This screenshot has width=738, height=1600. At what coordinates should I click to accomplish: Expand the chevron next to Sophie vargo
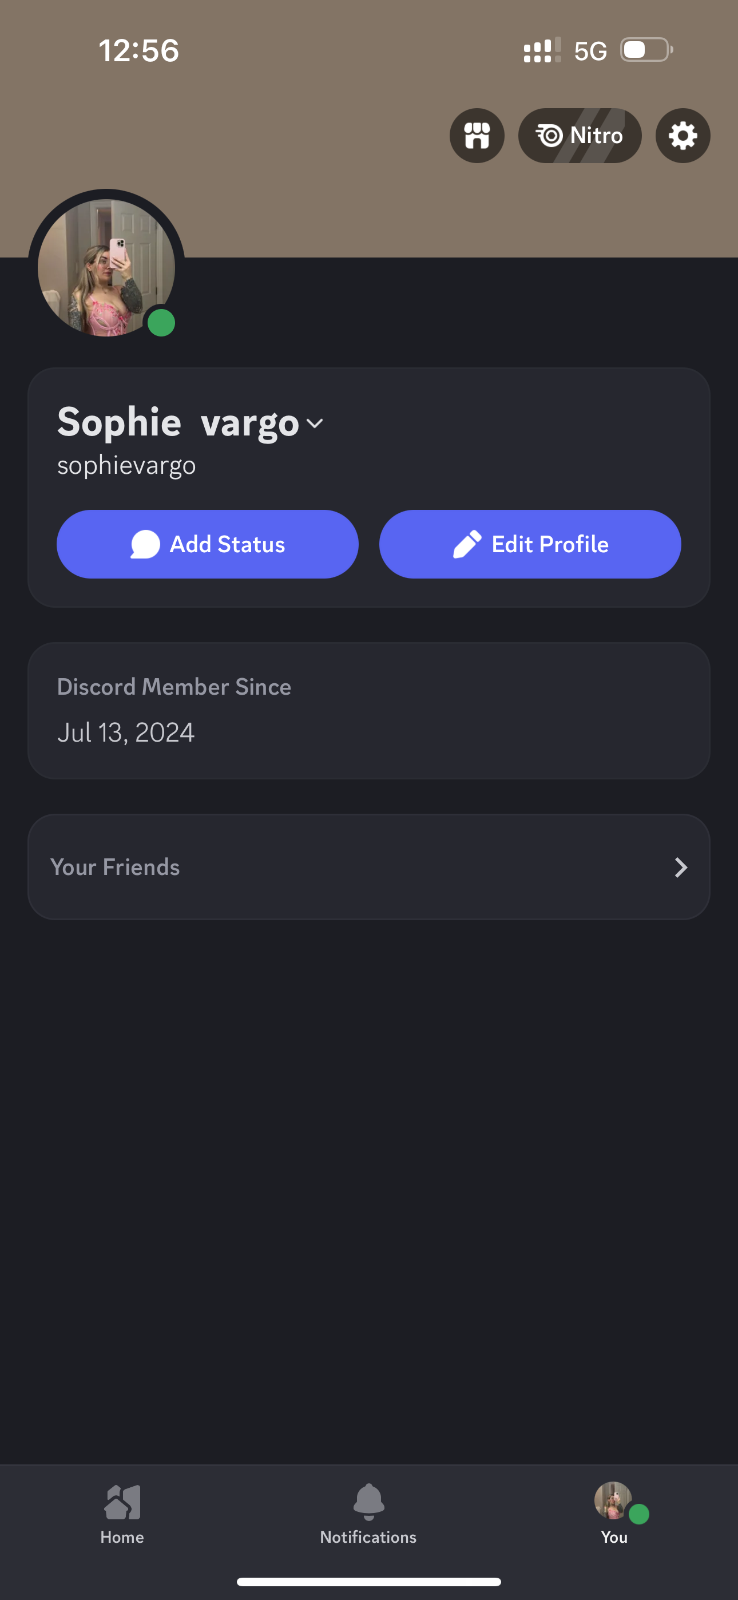315,424
